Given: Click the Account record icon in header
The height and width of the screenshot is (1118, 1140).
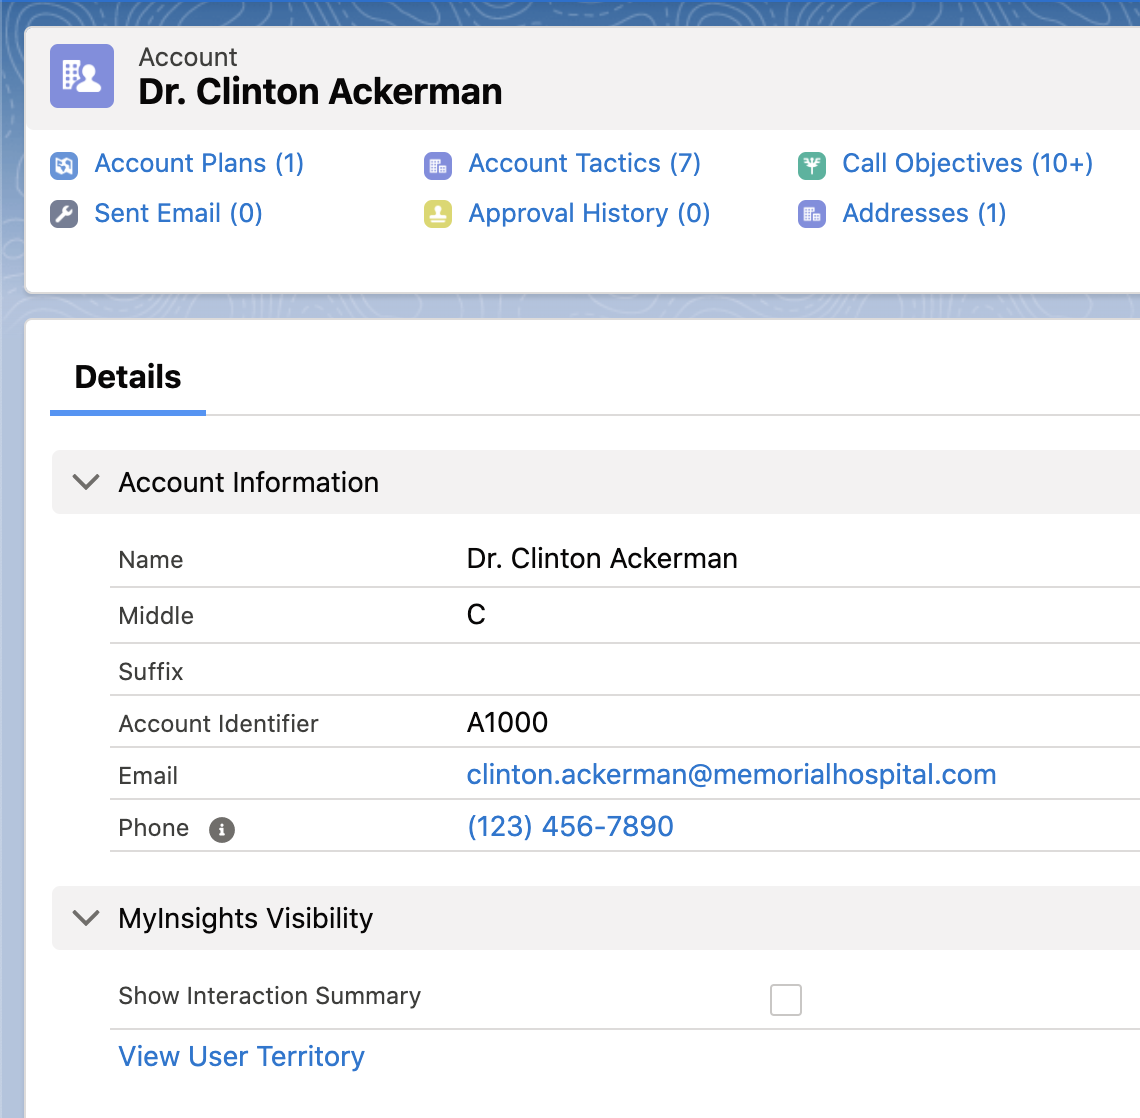Looking at the screenshot, I should click(82, 76).
